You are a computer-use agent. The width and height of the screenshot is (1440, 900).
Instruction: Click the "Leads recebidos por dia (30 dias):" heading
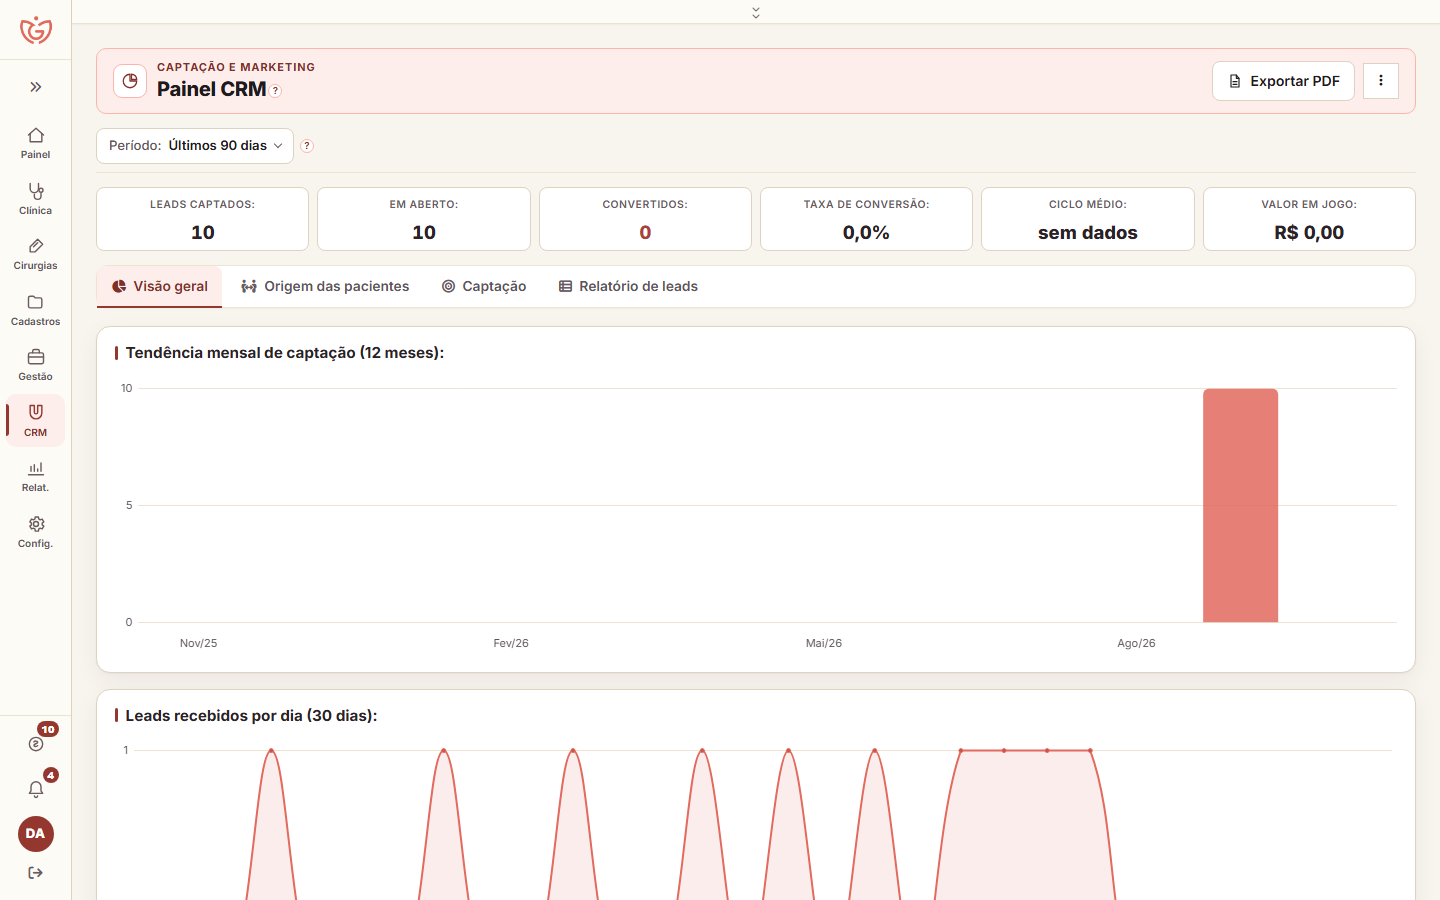(x=251, y=716)
